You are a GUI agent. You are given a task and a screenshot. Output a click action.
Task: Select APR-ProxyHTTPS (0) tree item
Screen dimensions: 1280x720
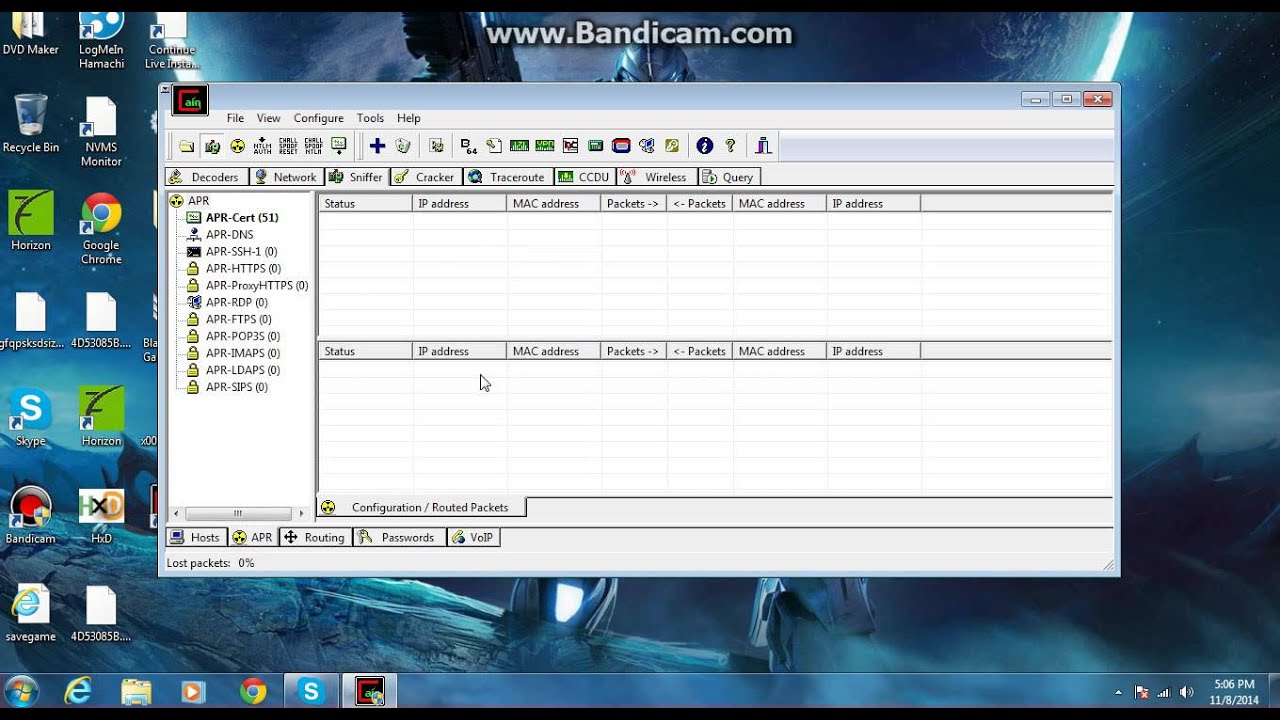point(257,286)
